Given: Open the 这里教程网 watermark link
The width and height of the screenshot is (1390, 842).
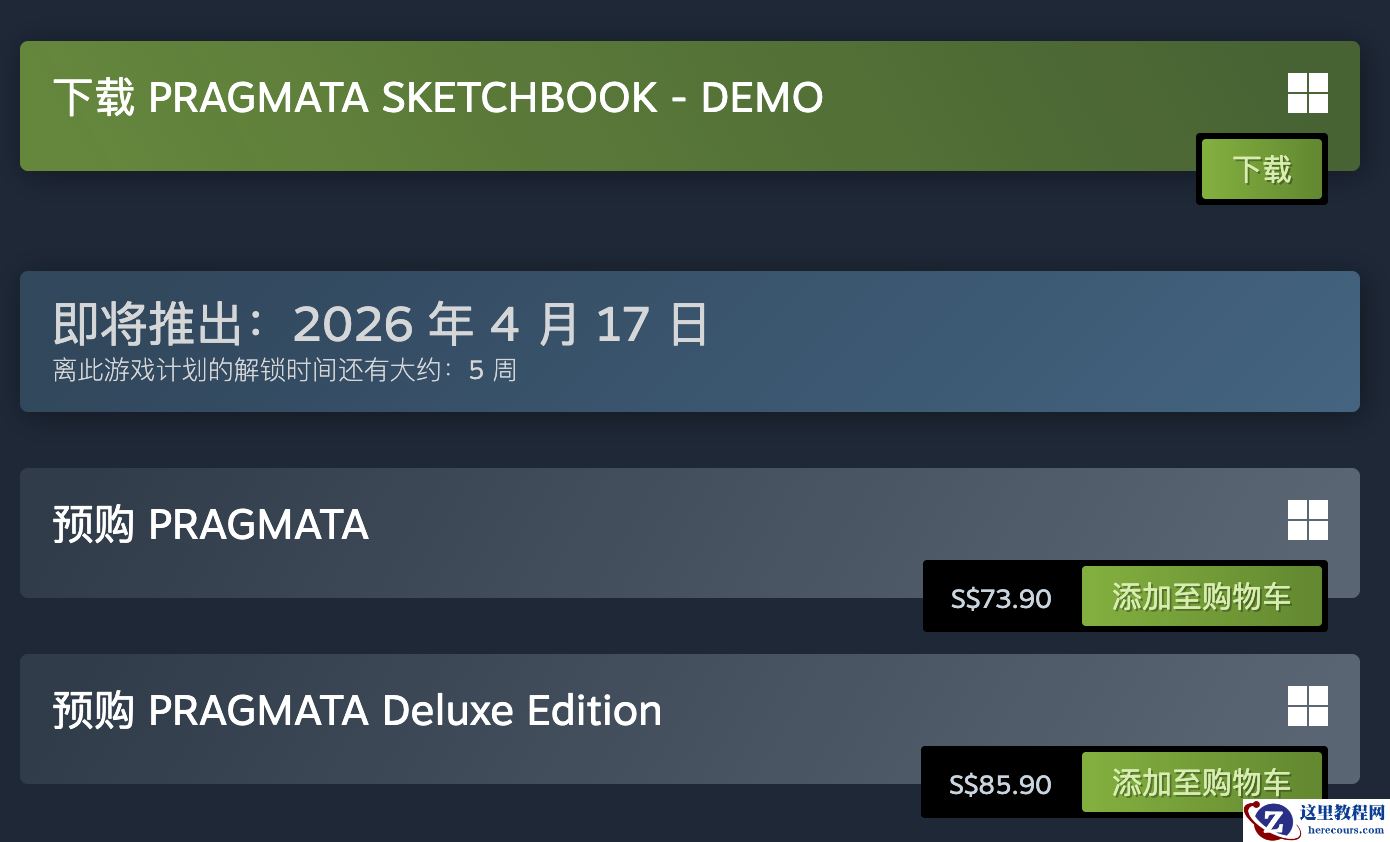Looking at the screenshot, I should (1341, 814).
